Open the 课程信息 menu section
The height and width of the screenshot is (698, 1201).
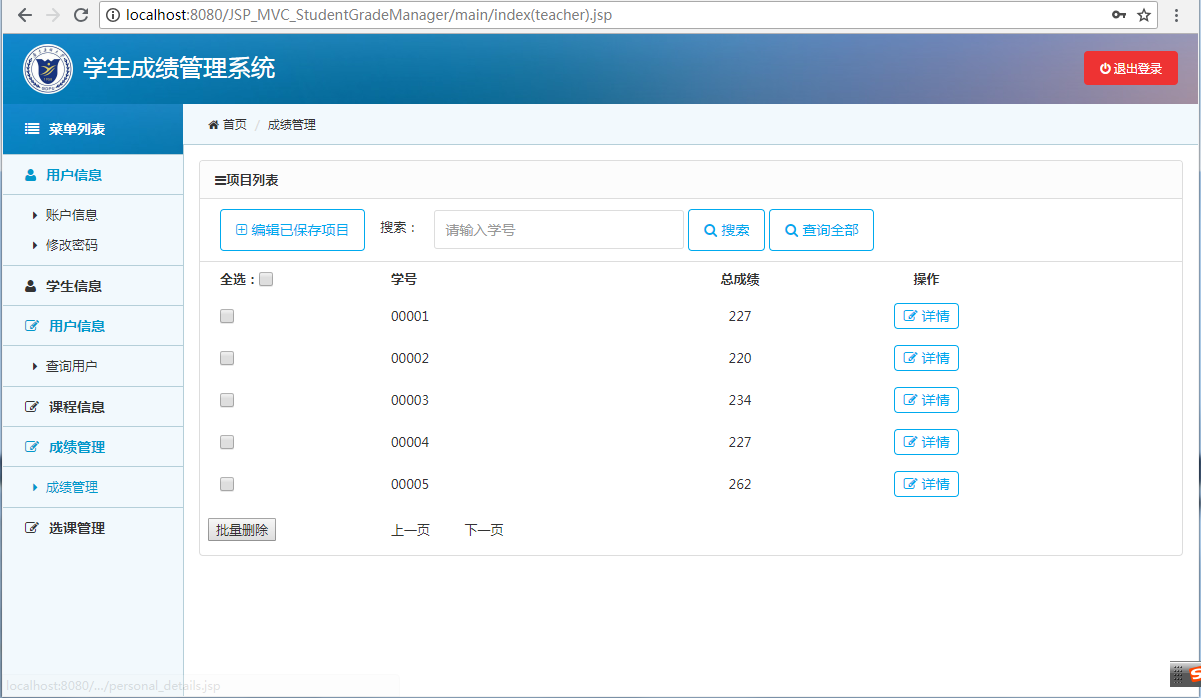pos(93,407)
